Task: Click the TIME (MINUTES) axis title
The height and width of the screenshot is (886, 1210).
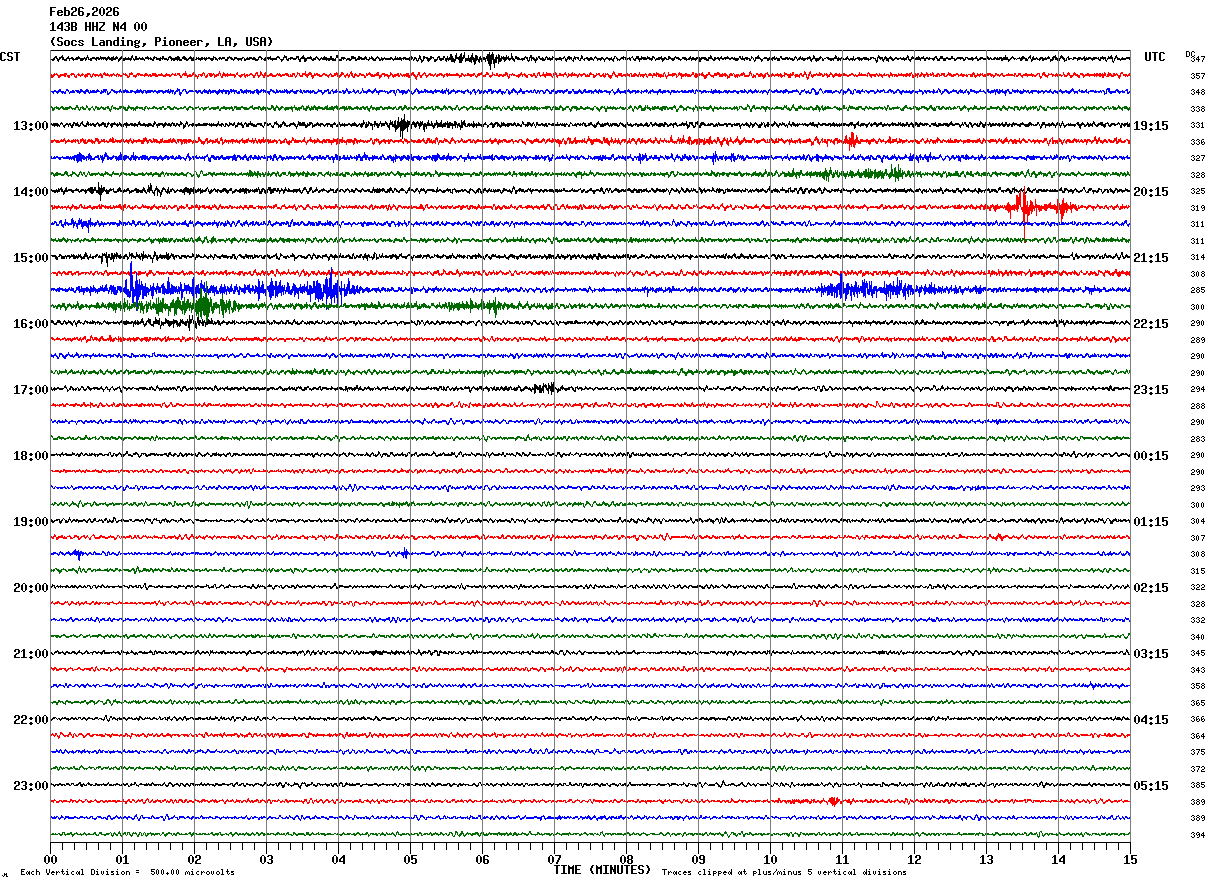Action: [602, 870]
